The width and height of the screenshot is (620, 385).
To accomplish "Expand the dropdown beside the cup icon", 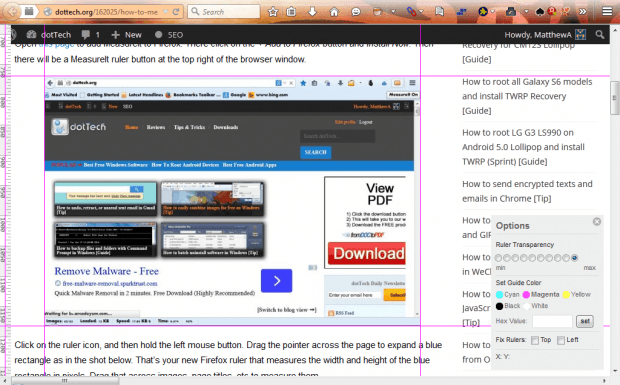I will coord(393,12).
